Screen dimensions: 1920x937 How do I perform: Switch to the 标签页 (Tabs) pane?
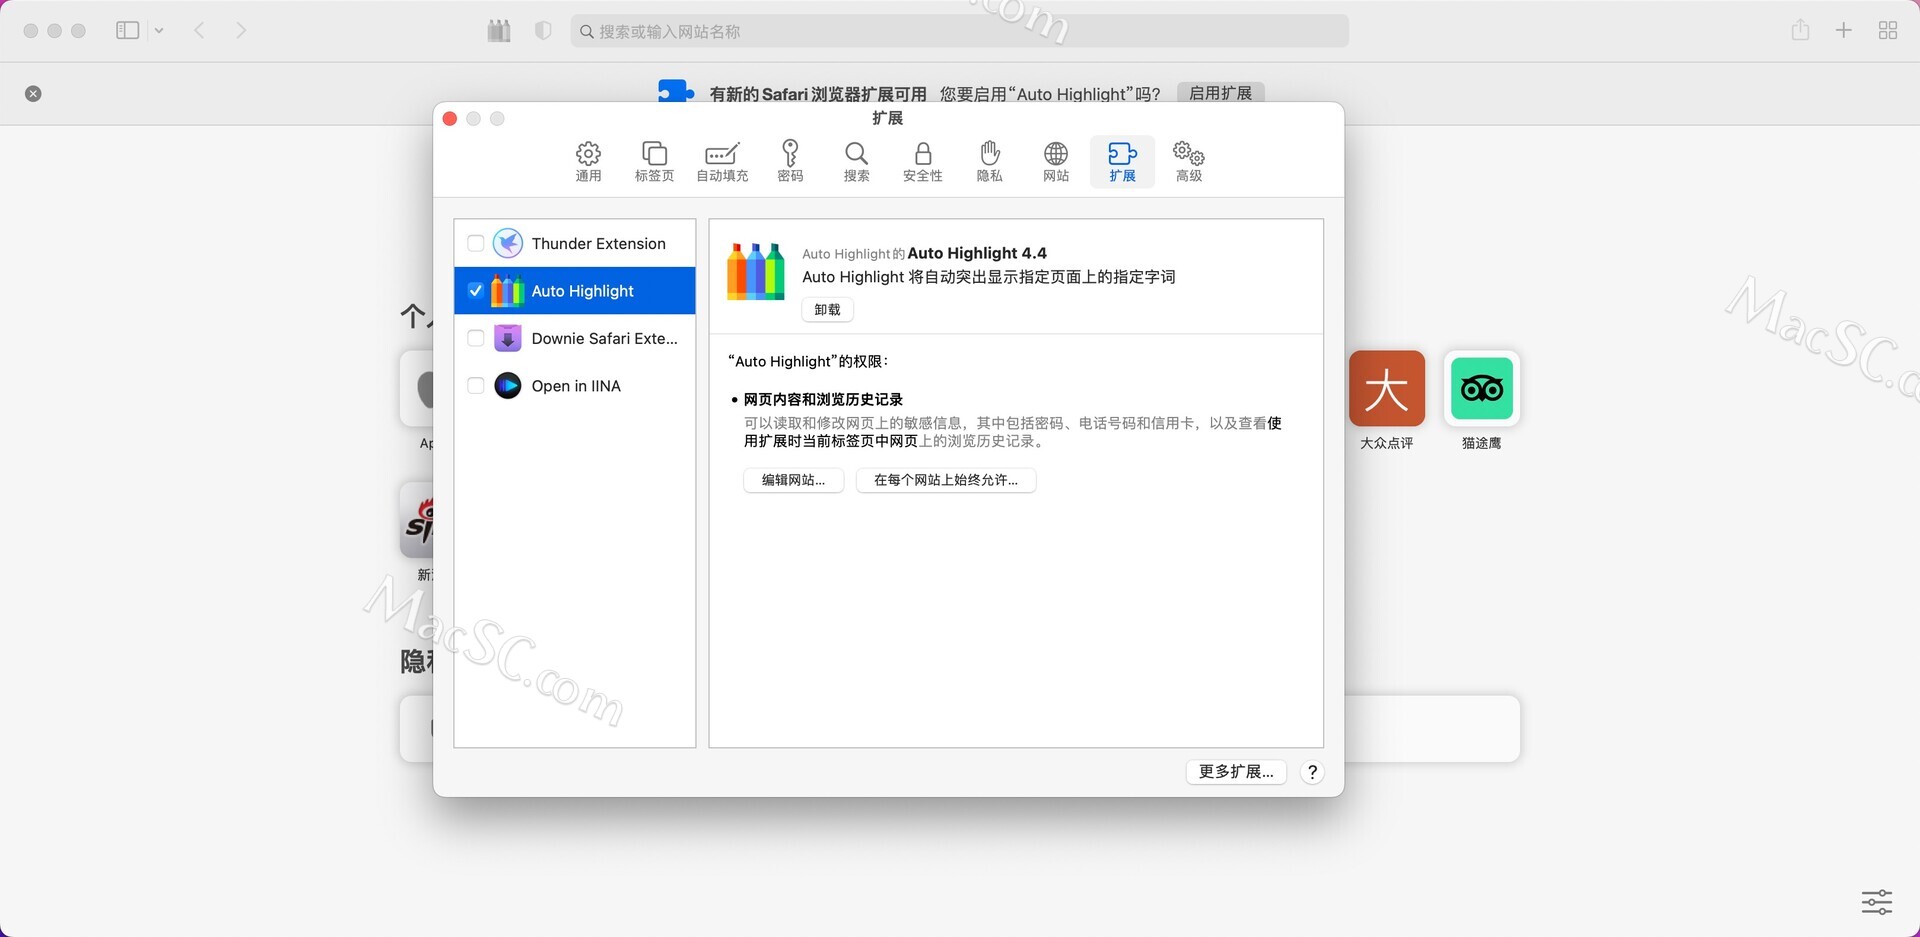point(655,160)
